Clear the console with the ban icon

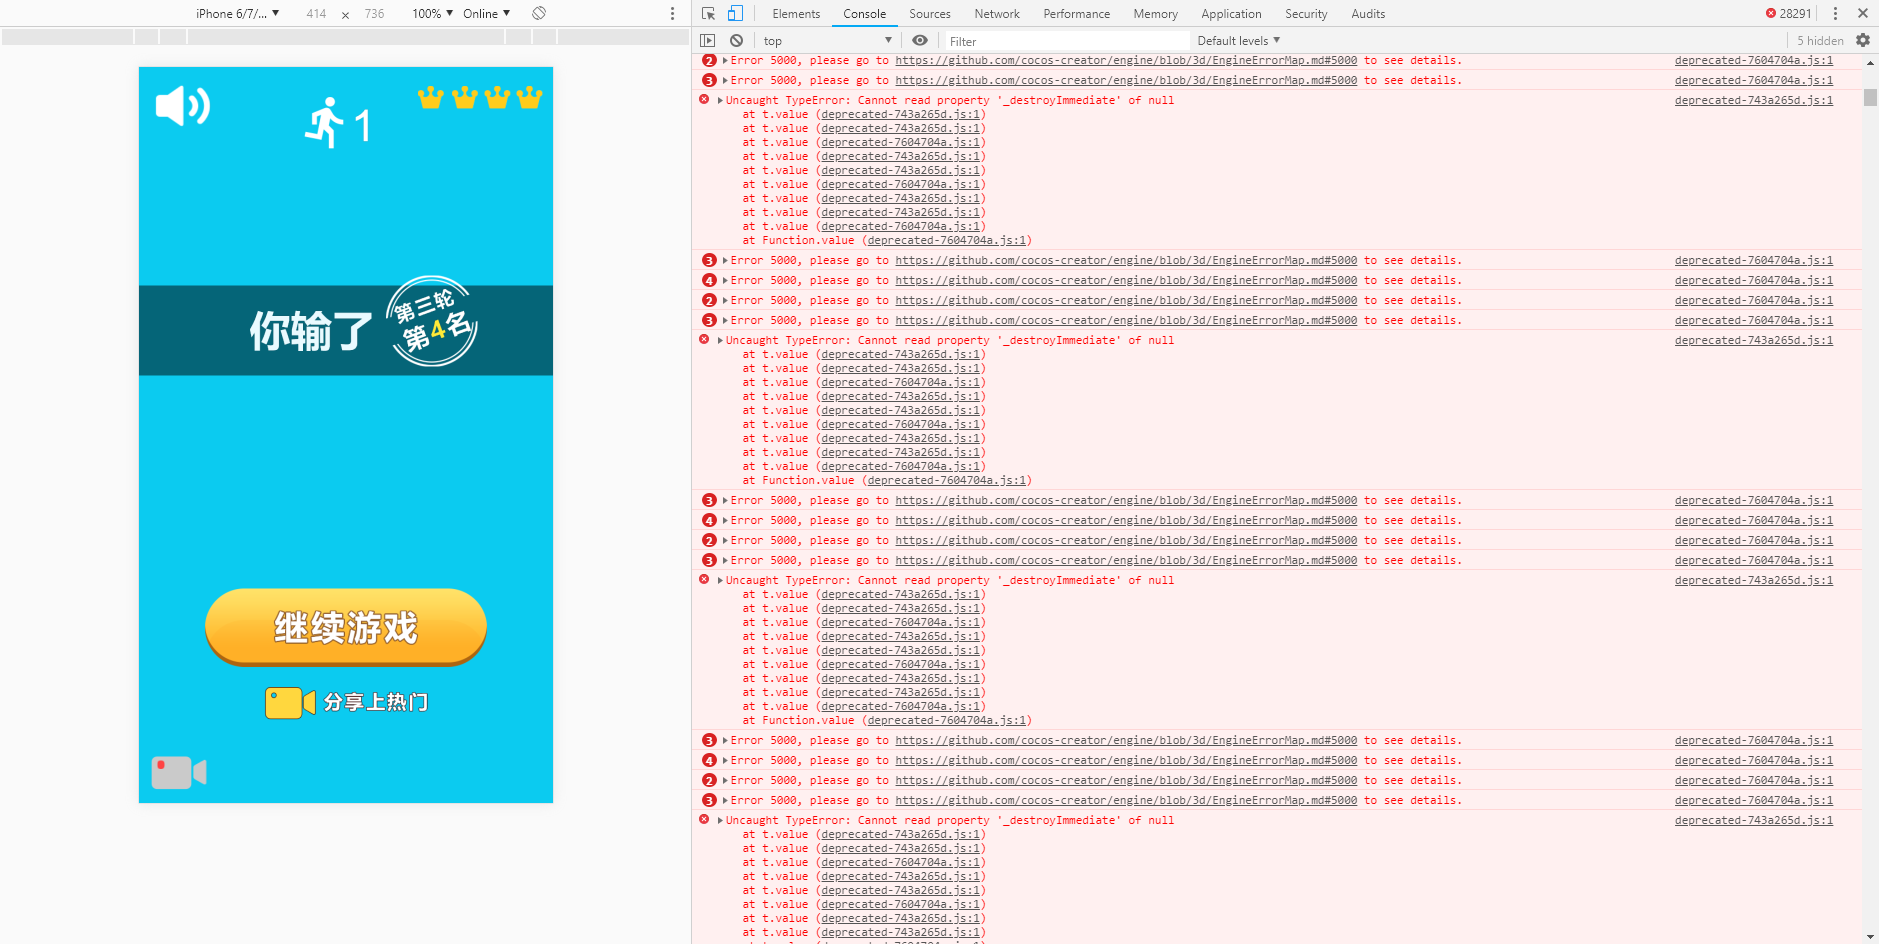(736, 40)
